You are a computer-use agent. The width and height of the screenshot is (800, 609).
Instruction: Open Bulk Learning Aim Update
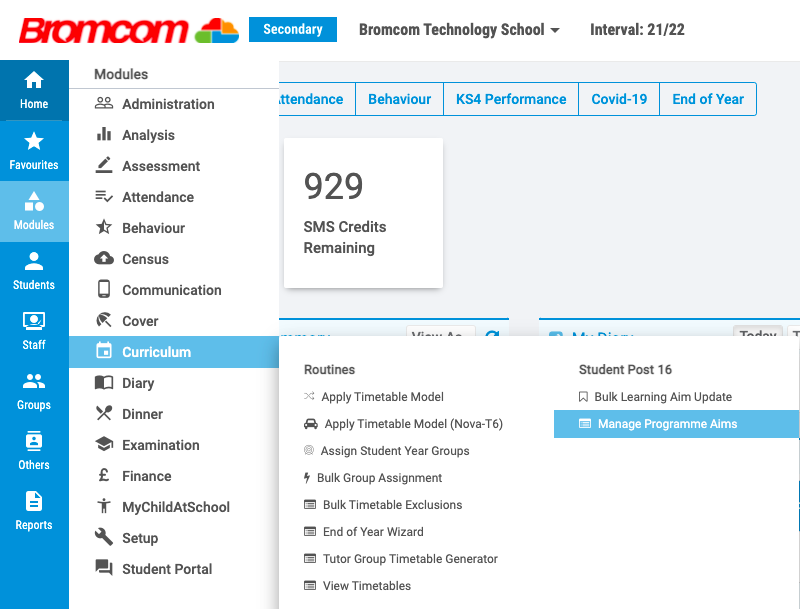[663, 397]
